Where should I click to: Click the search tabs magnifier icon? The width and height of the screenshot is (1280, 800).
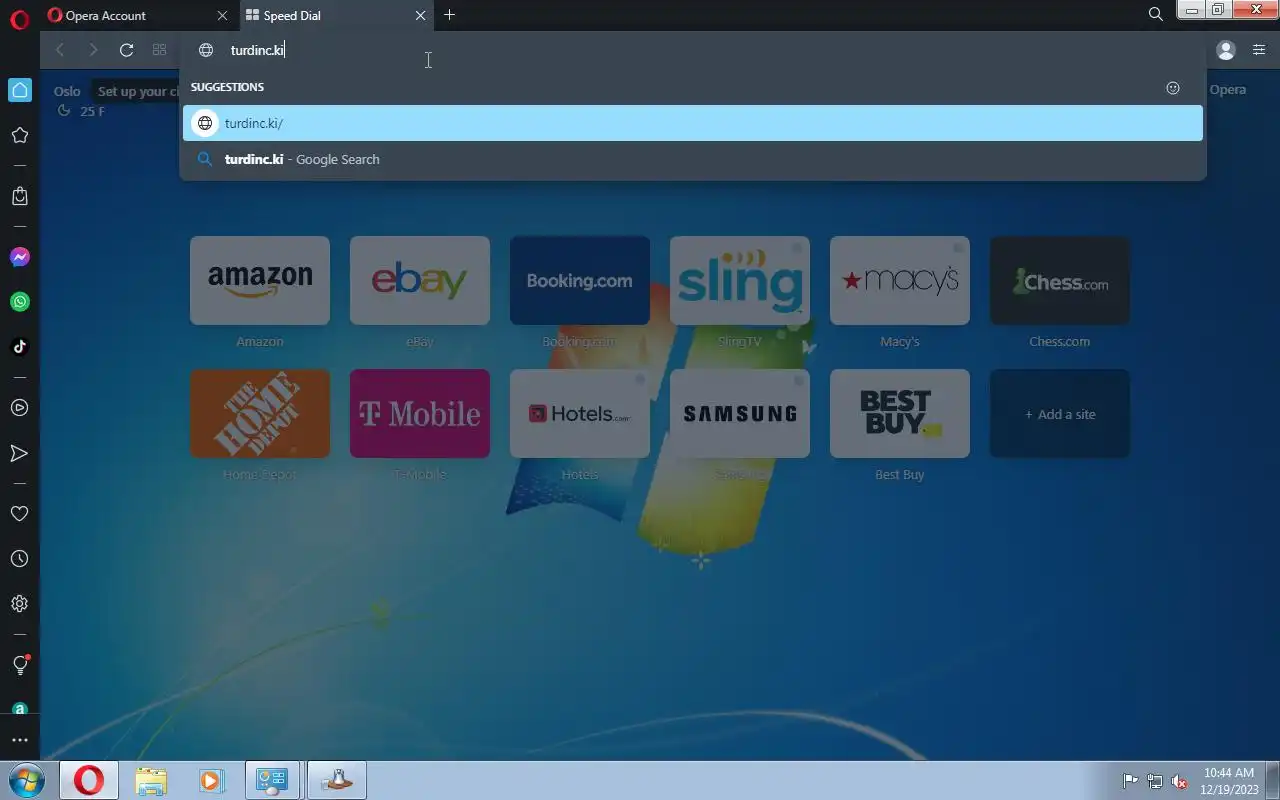pos(1156,15)
